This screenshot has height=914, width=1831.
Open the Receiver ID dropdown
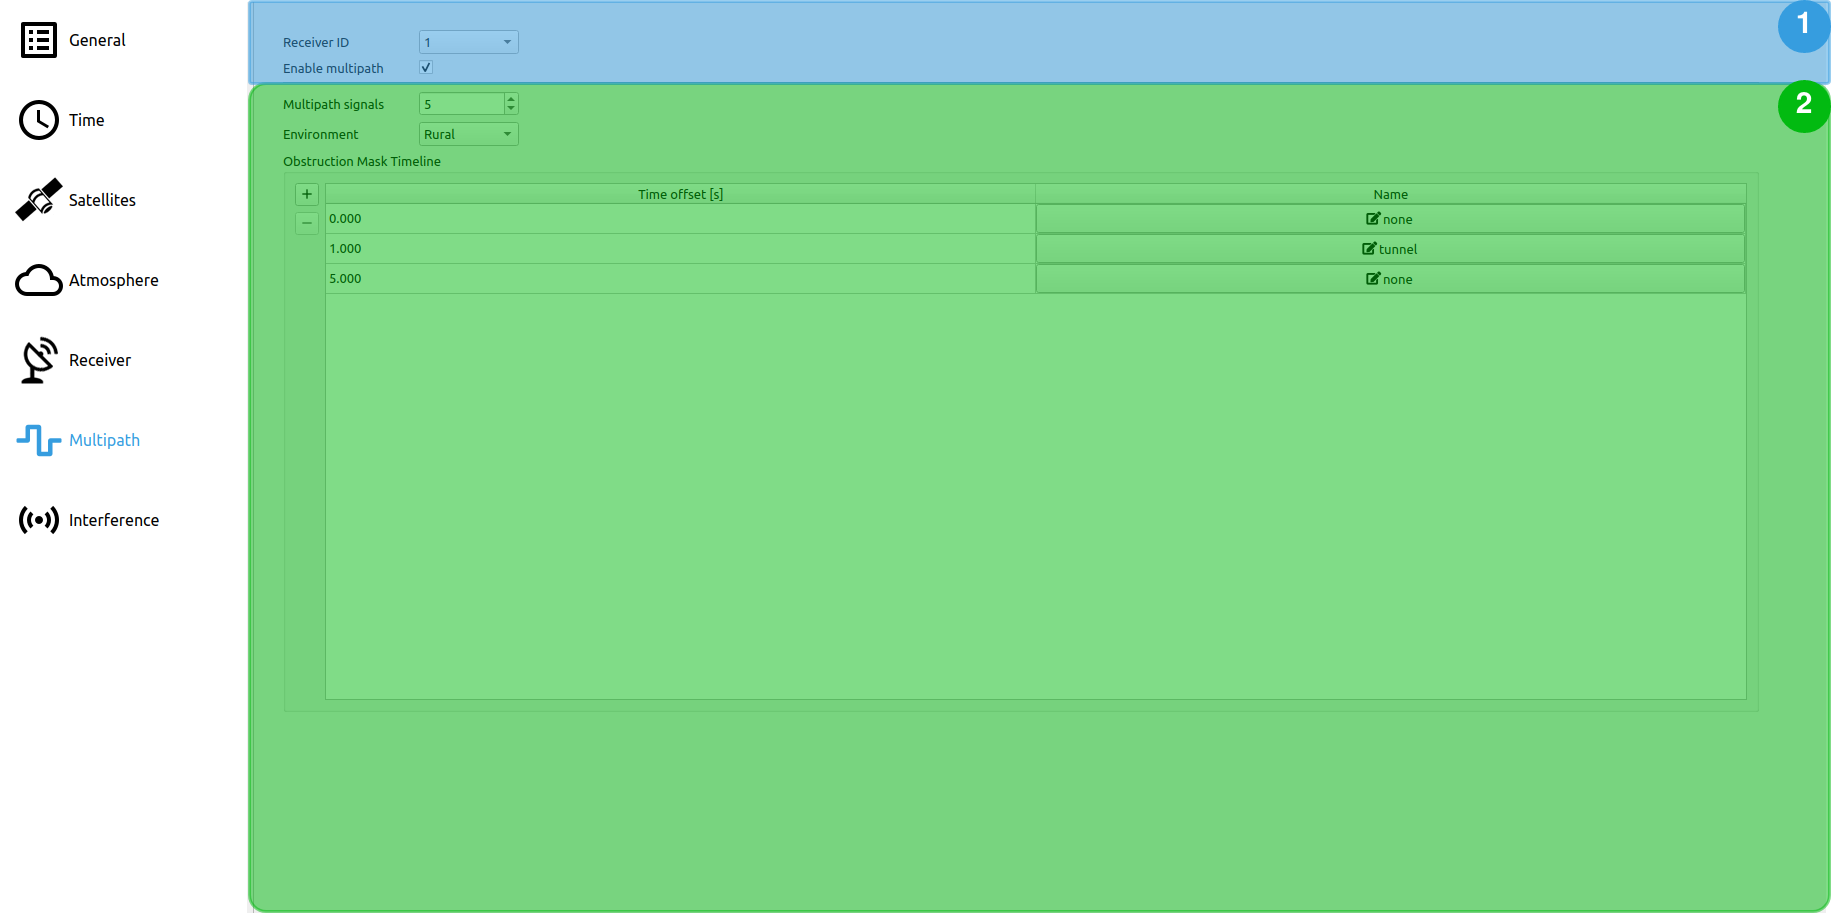point(467,42)
